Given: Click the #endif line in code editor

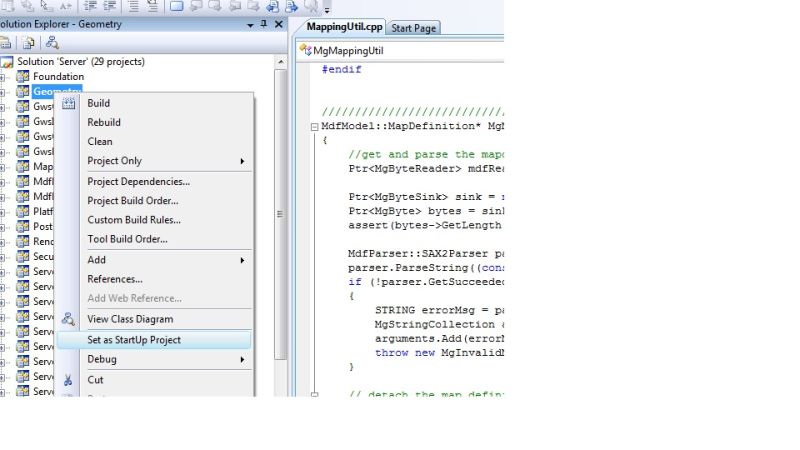Looking at the screenshot, I should click(341, 69).
